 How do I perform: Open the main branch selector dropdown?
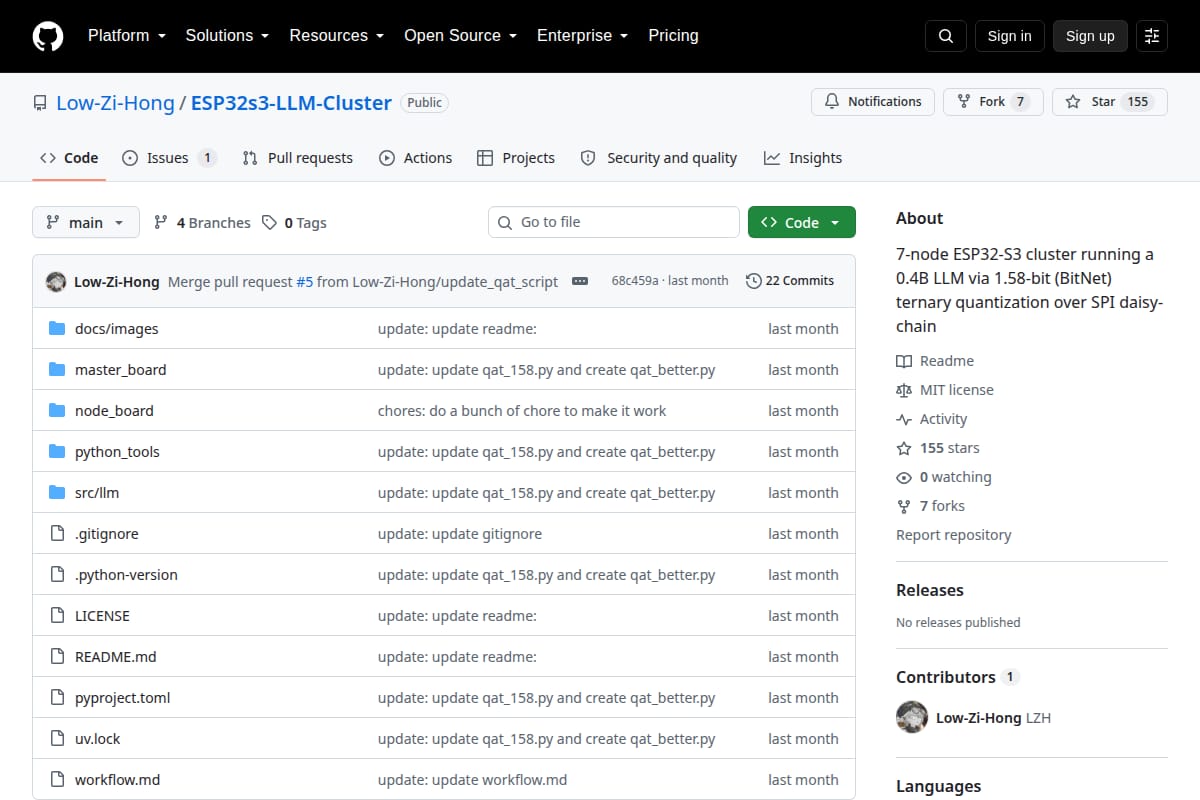tap(86, 223)
